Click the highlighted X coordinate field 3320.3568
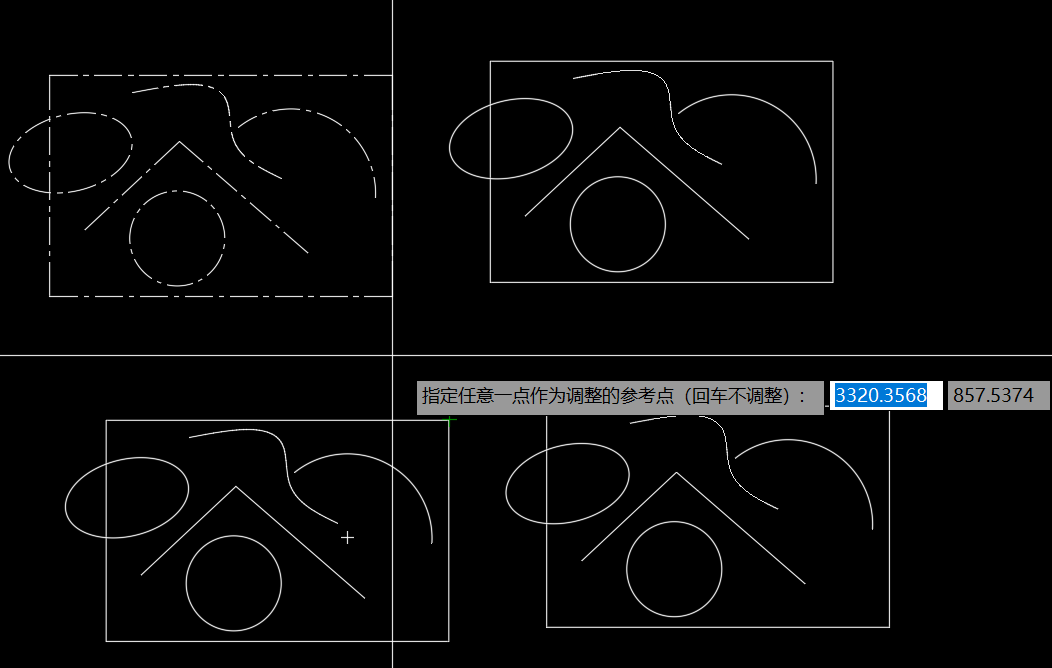1052x668 pixels. tap(881, 396)
